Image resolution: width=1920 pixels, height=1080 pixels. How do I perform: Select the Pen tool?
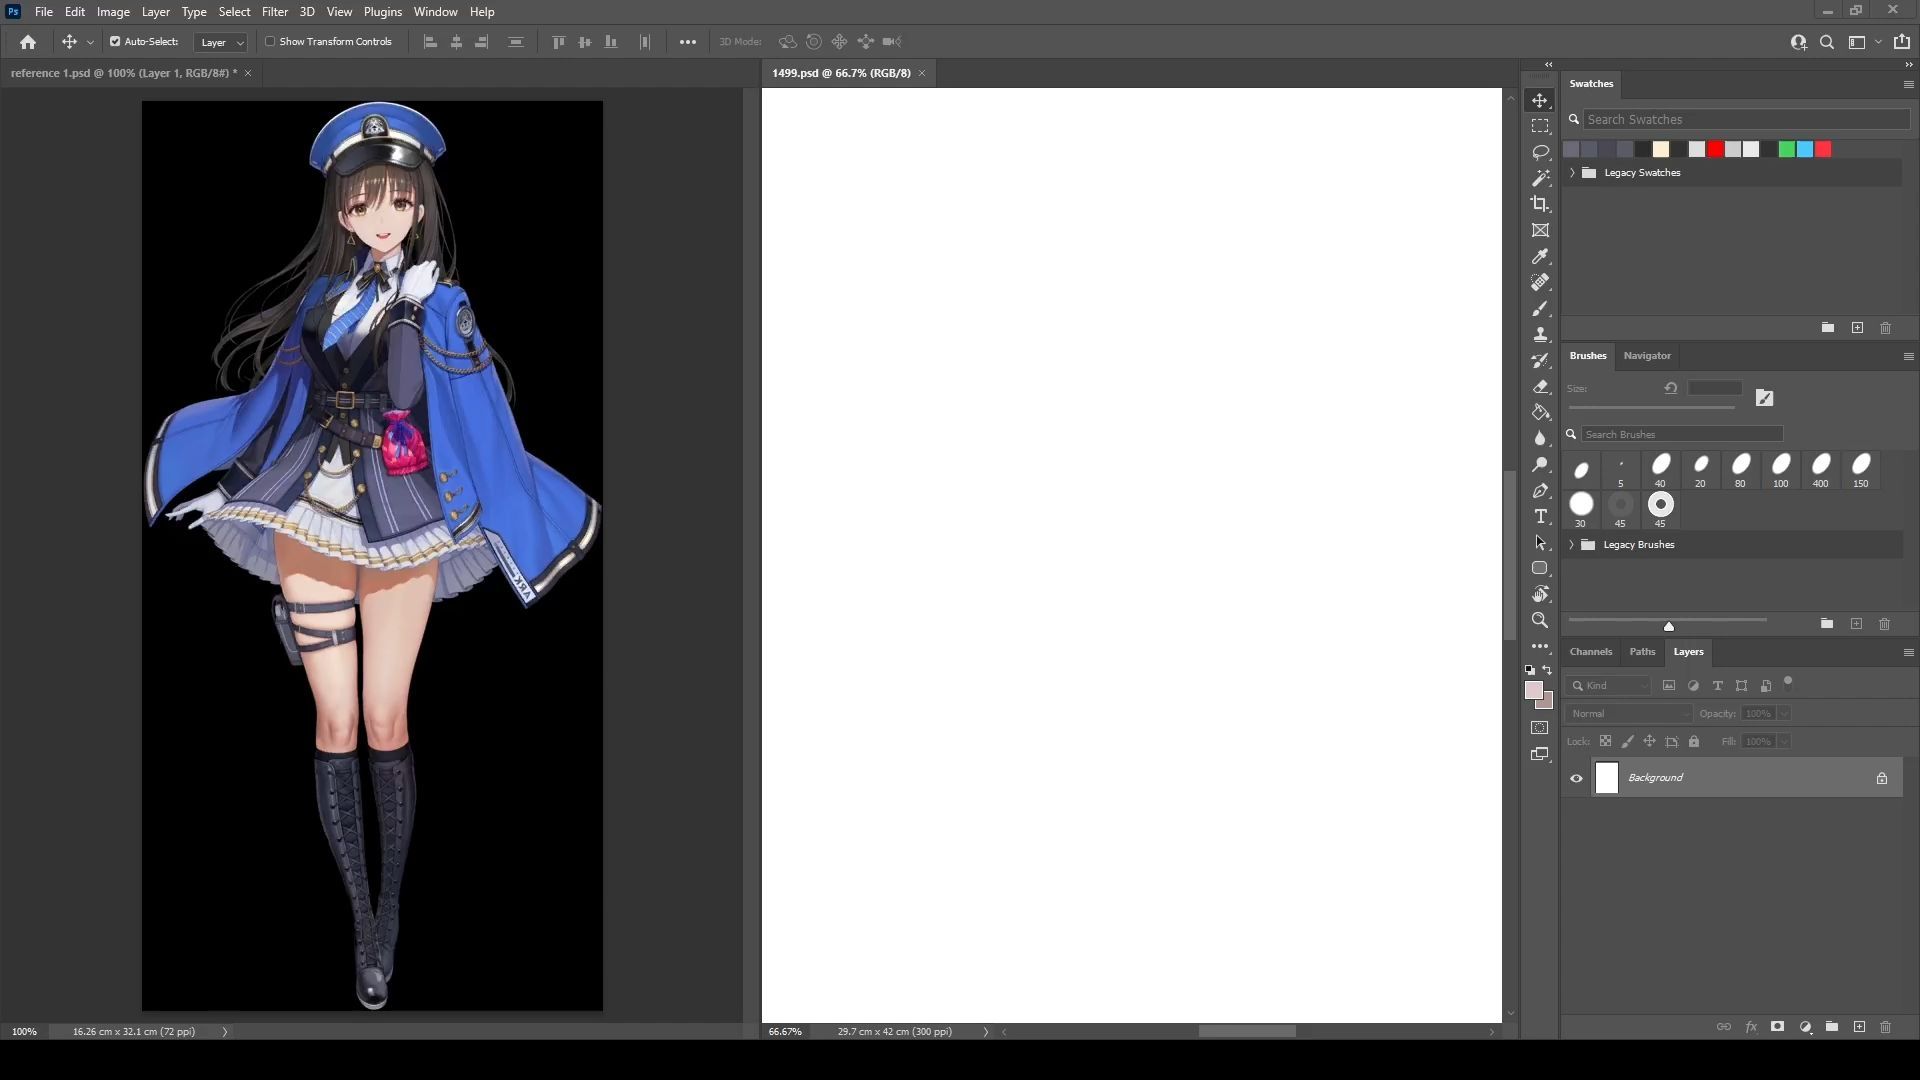coord(1540,490)
